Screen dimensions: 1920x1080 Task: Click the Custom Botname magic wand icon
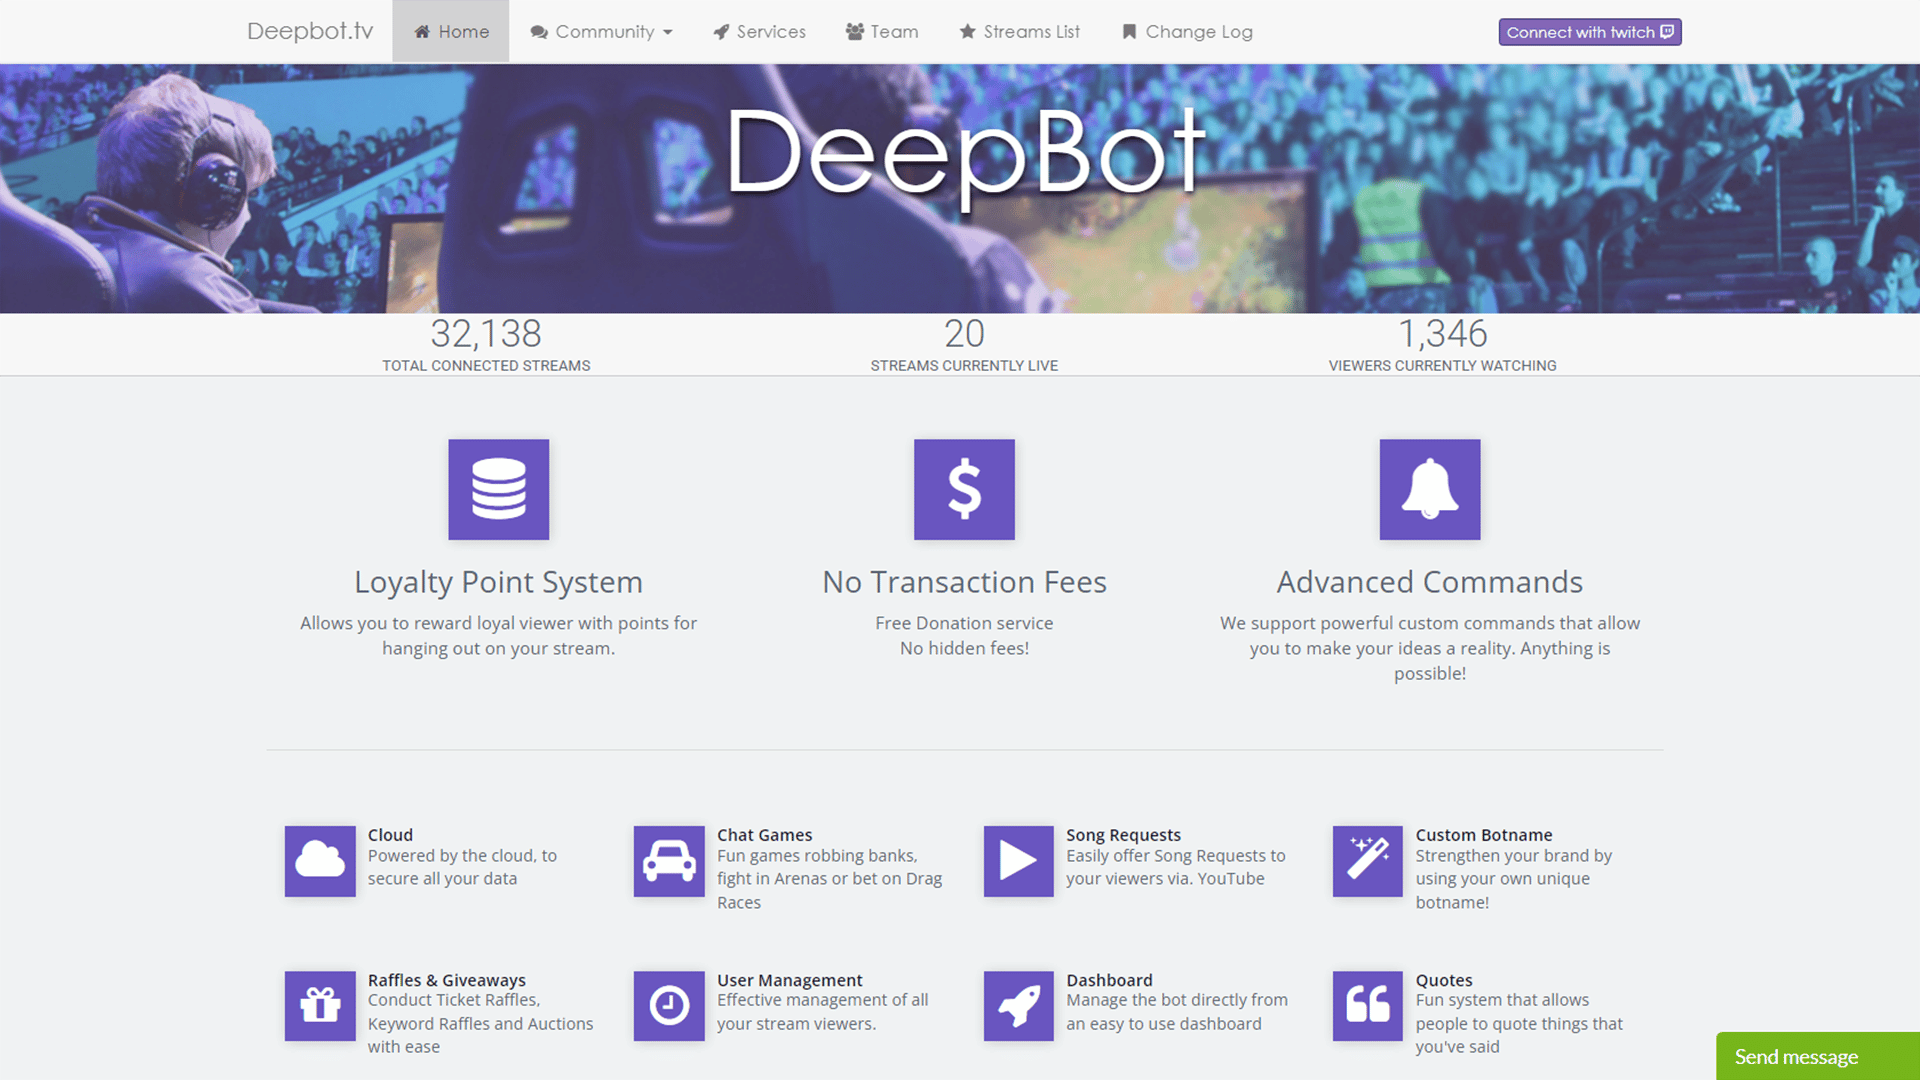1368,861
